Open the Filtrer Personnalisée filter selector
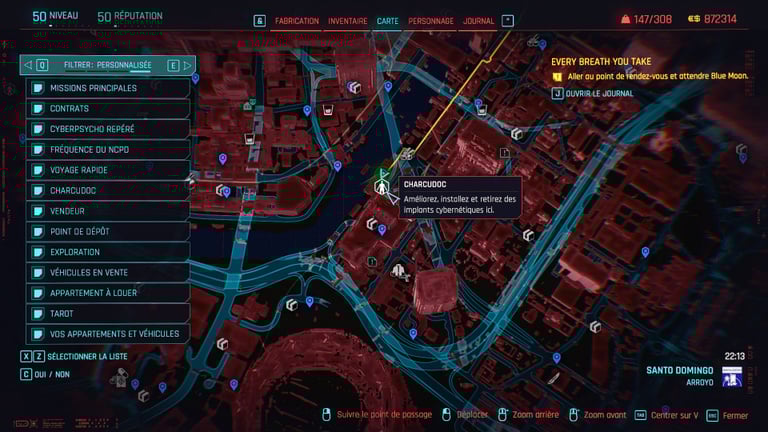 [108, 65]
